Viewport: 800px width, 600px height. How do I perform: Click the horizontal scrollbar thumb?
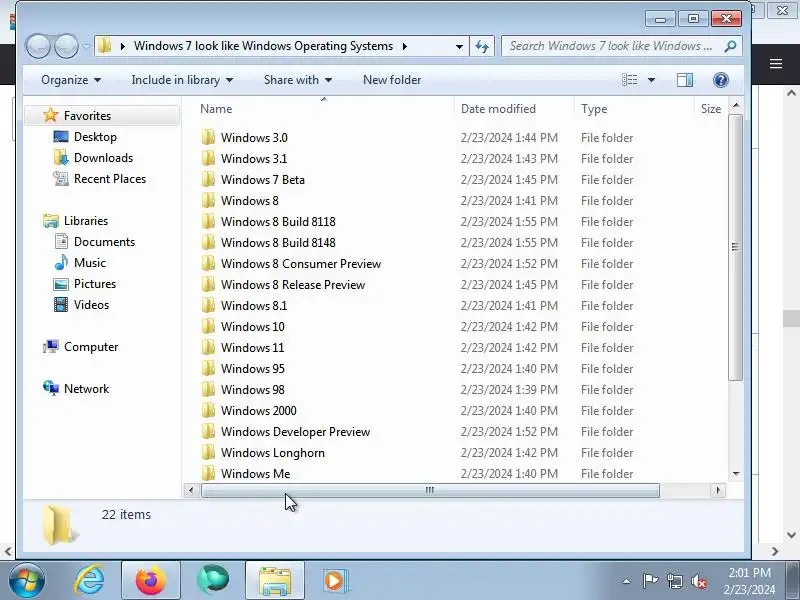430,490
